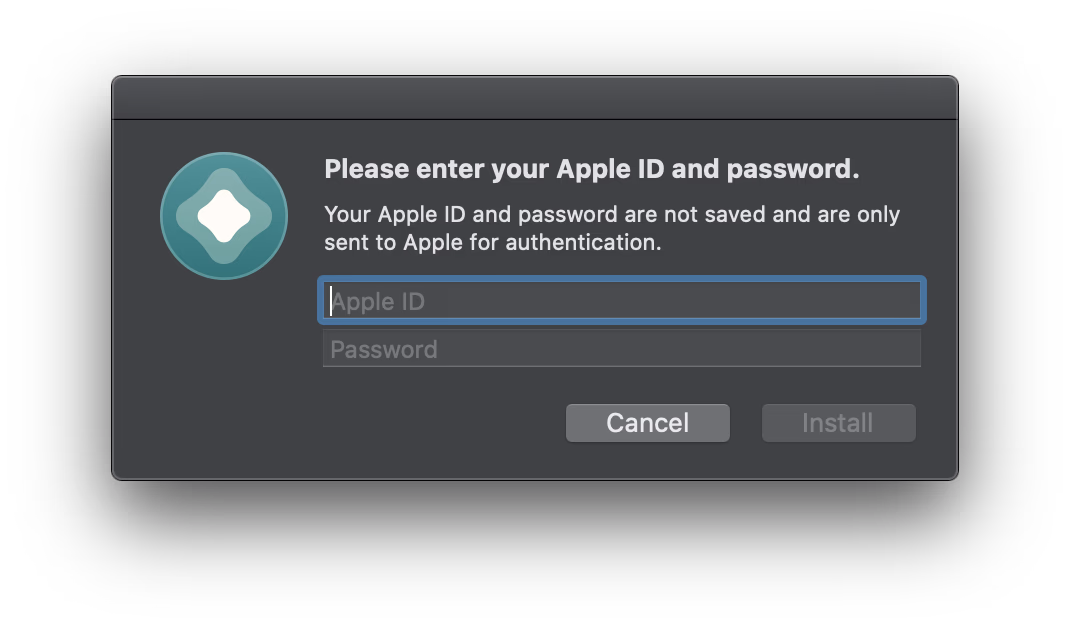The image size is (1070, 628).
Task: Dismiss the dialog with Cancel
Action: (x=647, y=423)
